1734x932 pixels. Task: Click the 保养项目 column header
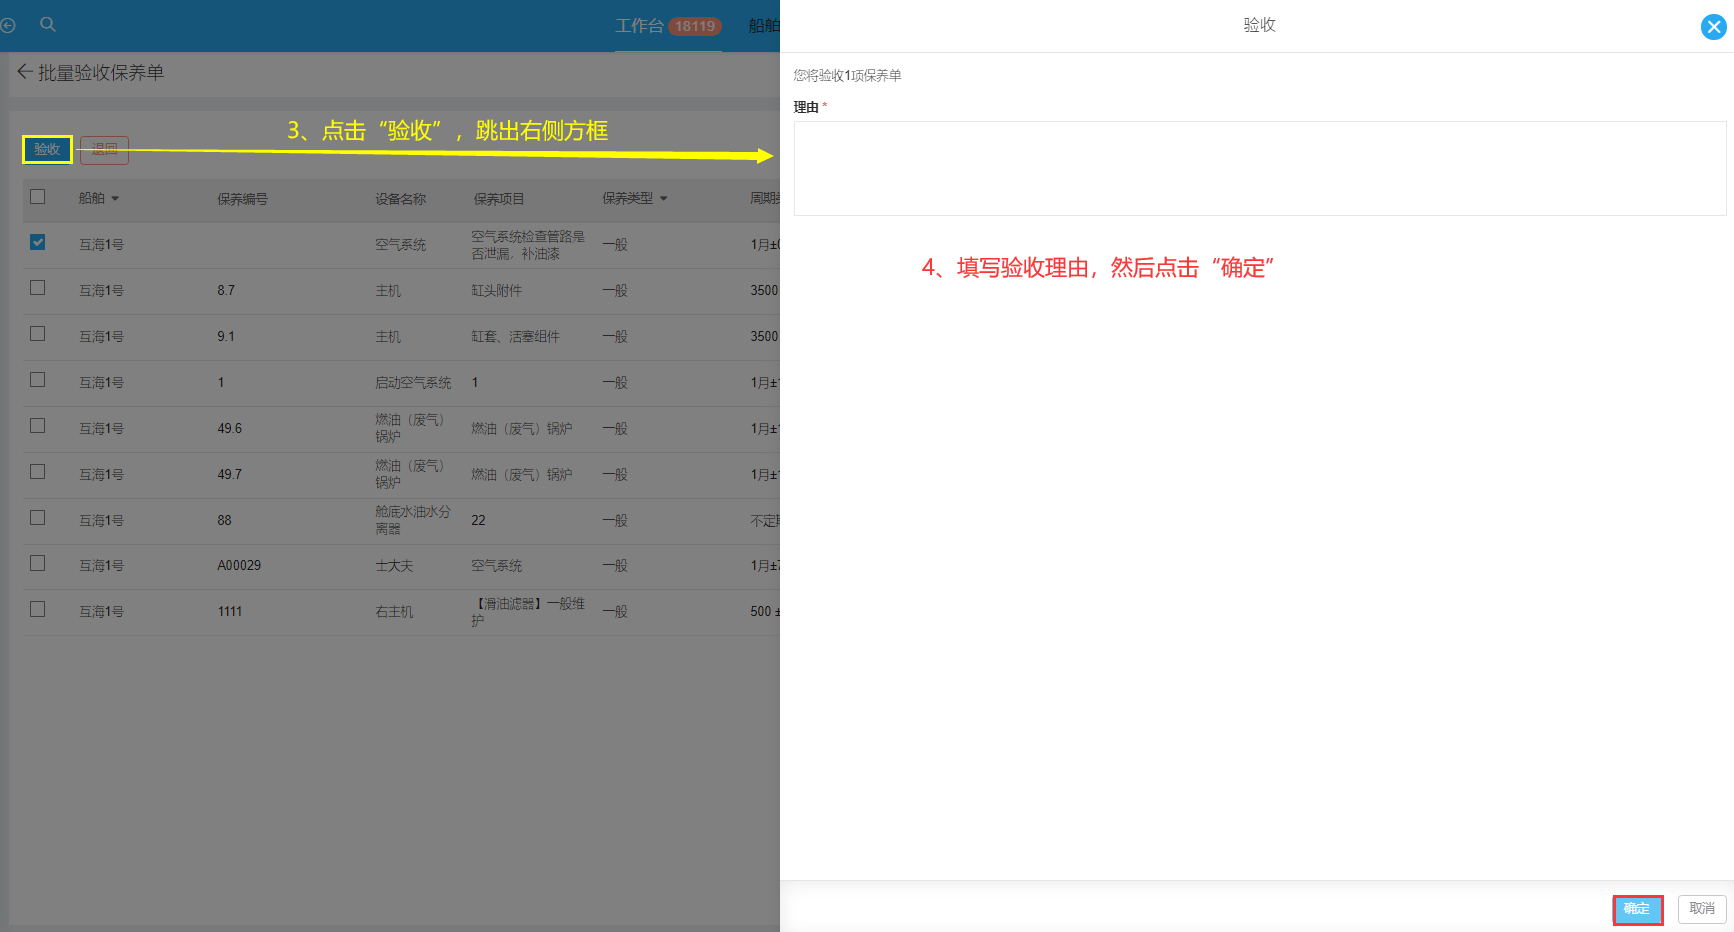point(499,199)
